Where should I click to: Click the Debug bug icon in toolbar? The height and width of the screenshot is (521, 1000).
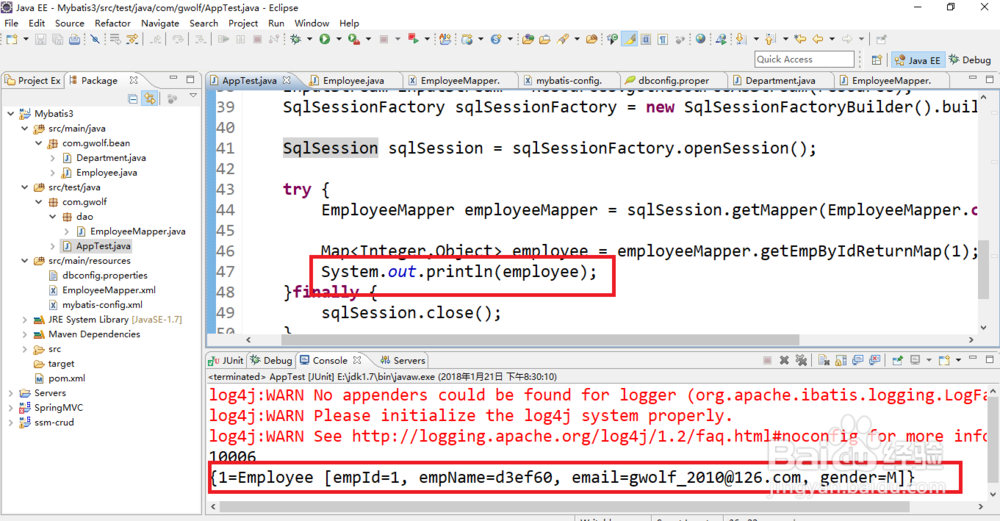[x=295, y=40]
